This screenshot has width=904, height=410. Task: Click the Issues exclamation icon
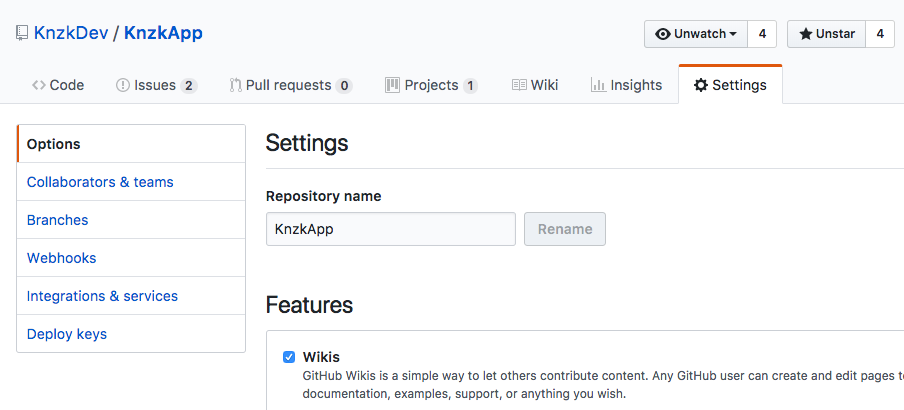point(123,85)
